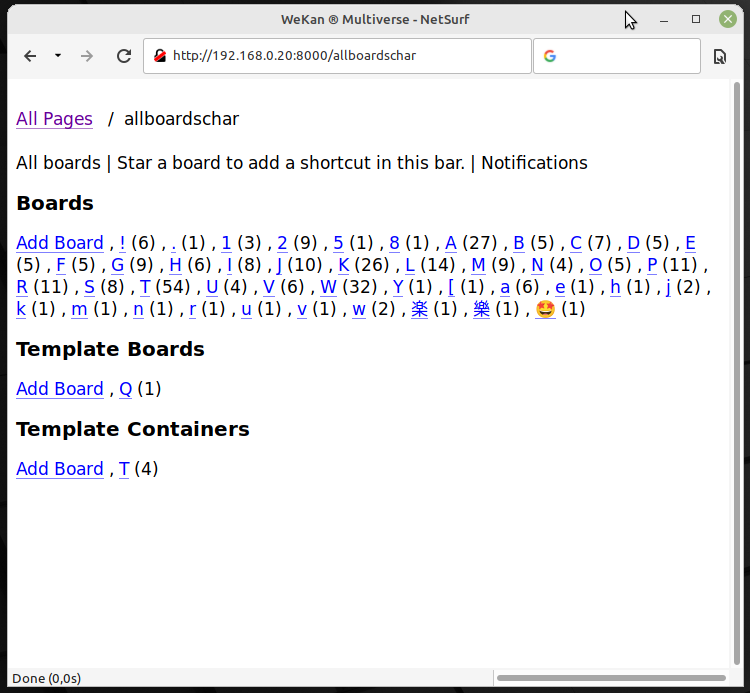Open the page info document icon
The image size is (750, 693).
(x=719, y=56)
